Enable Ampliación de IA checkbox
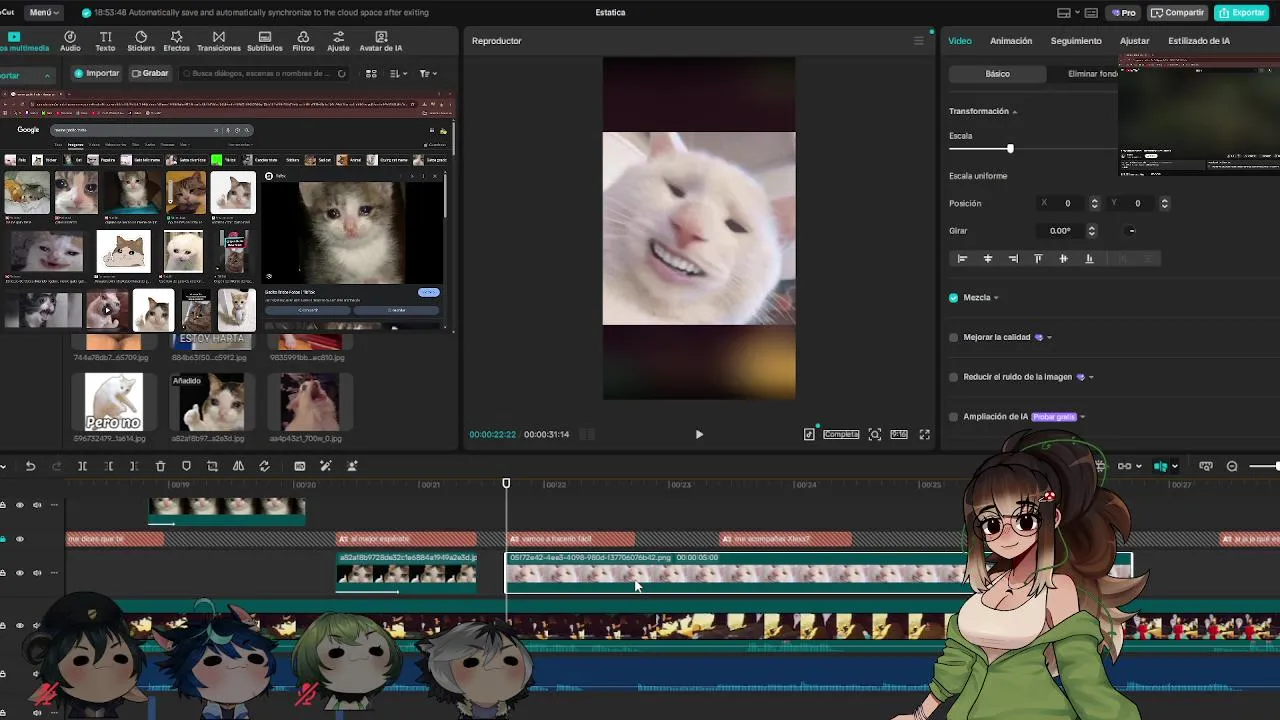The image size is (1280, 720). pyautogui.click(x=953, y=417)
